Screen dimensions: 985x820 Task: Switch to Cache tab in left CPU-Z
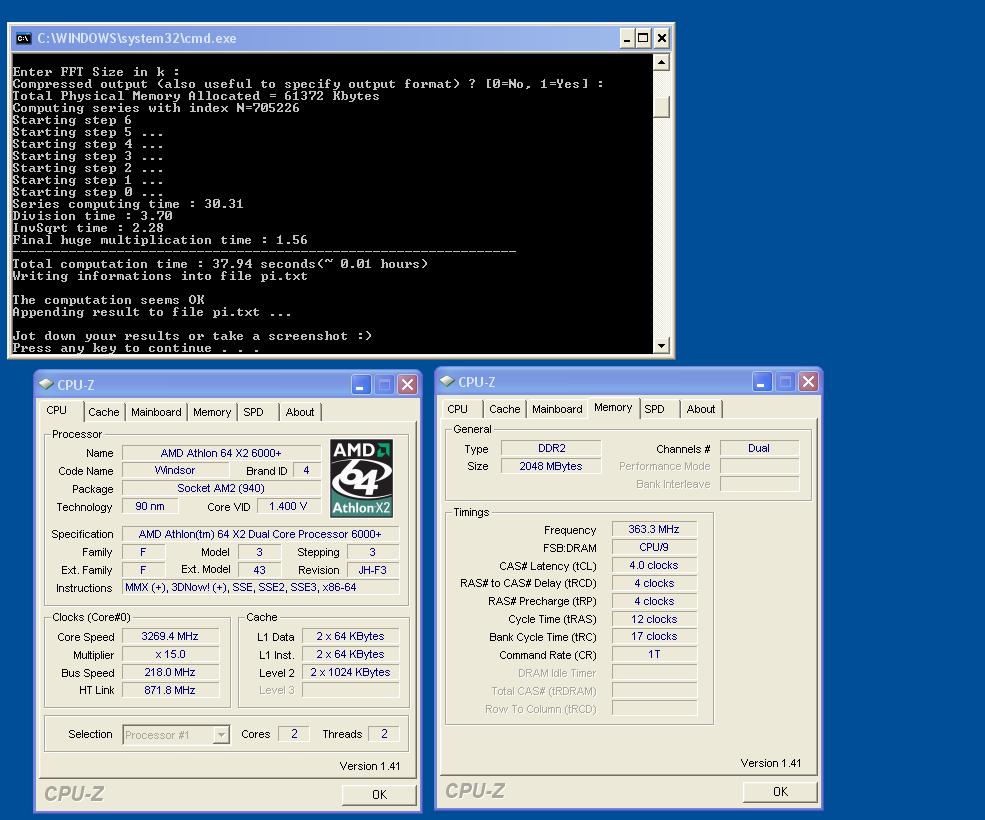coord(104,412)
